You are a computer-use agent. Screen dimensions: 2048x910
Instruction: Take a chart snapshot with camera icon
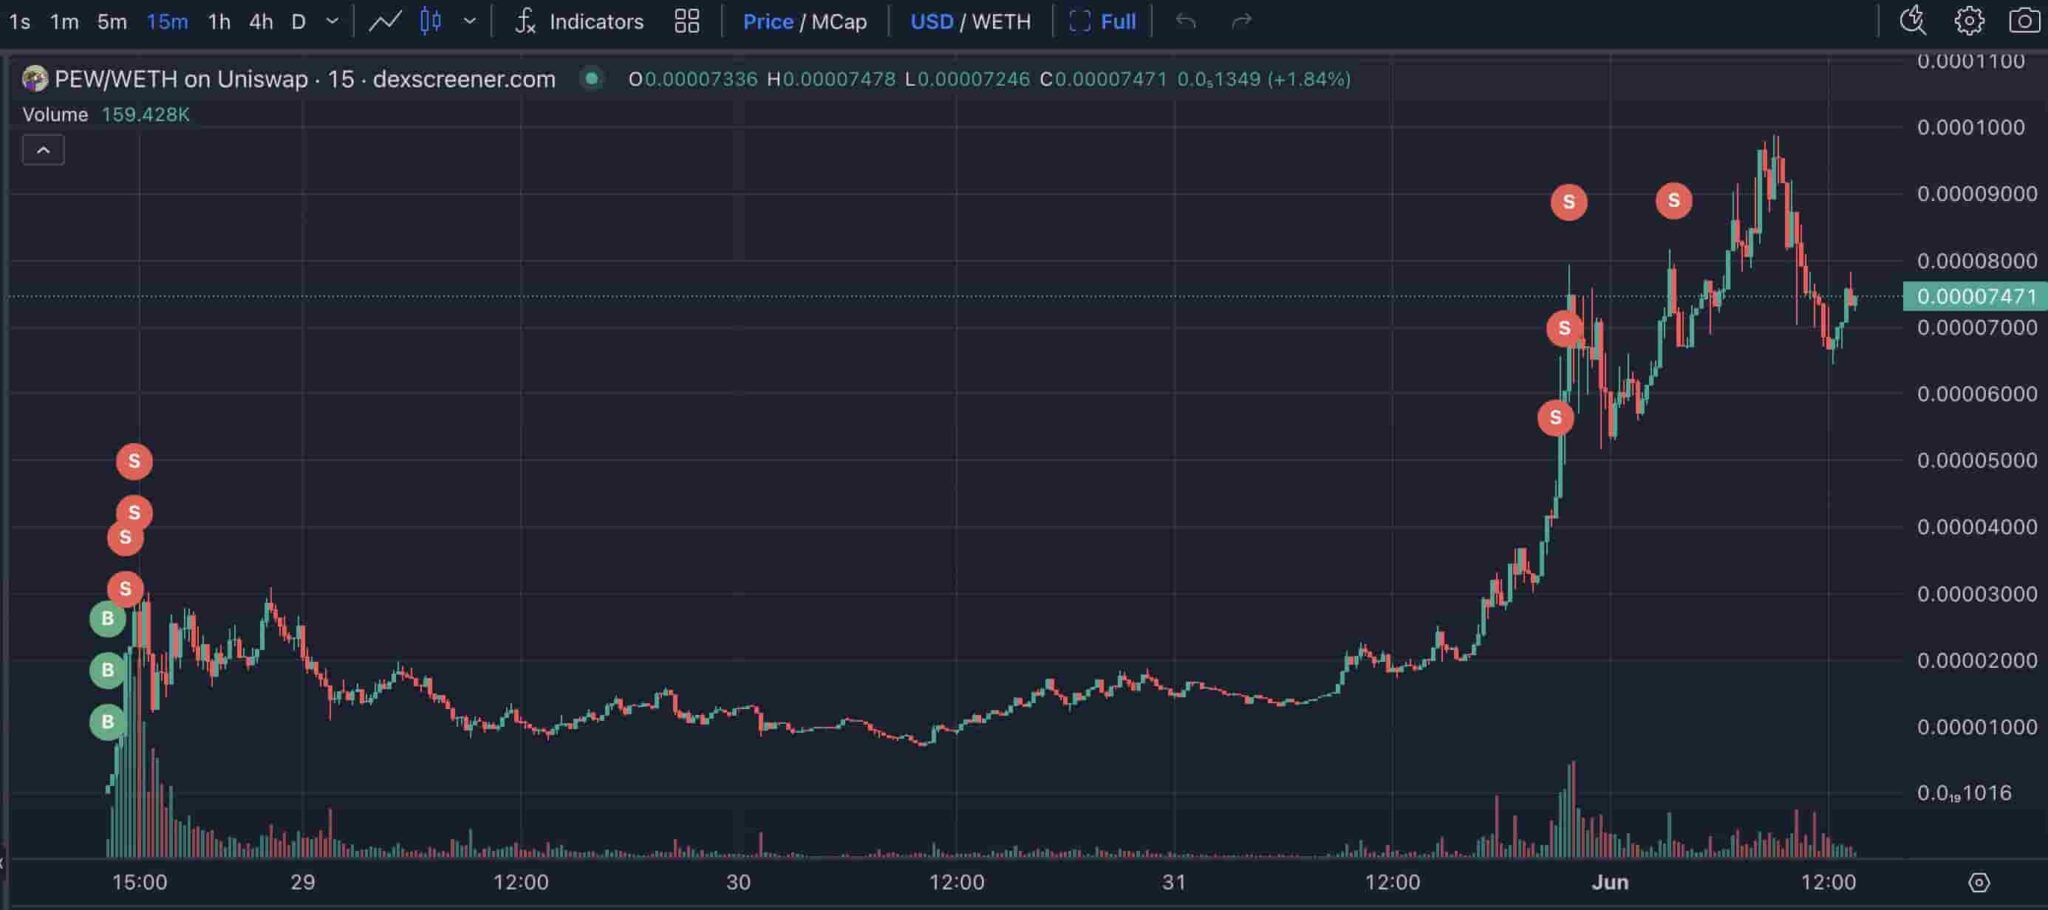[2024, 21]
